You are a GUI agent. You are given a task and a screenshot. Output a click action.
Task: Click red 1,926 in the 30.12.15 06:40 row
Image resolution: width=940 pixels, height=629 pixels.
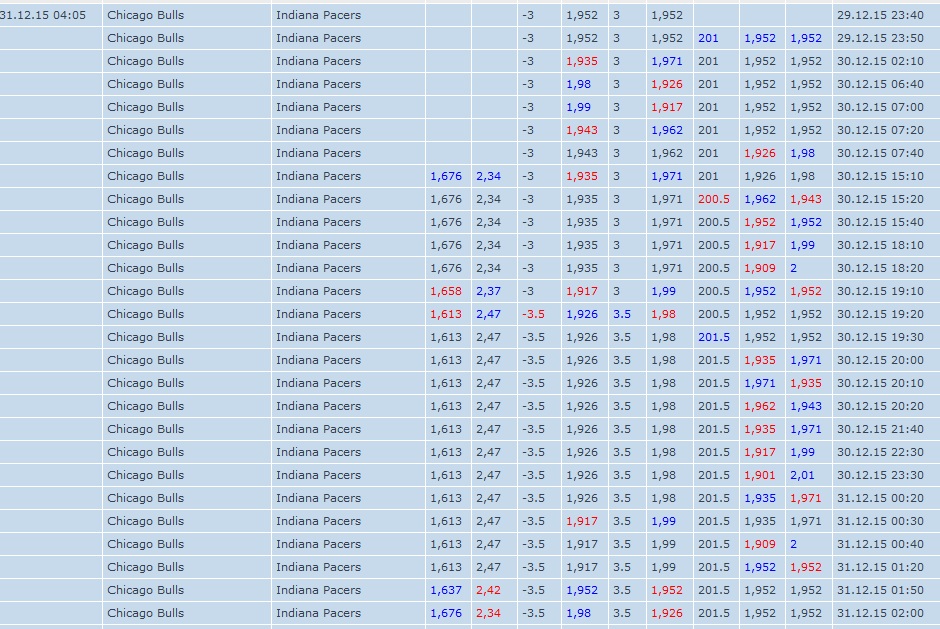(667, 84)
